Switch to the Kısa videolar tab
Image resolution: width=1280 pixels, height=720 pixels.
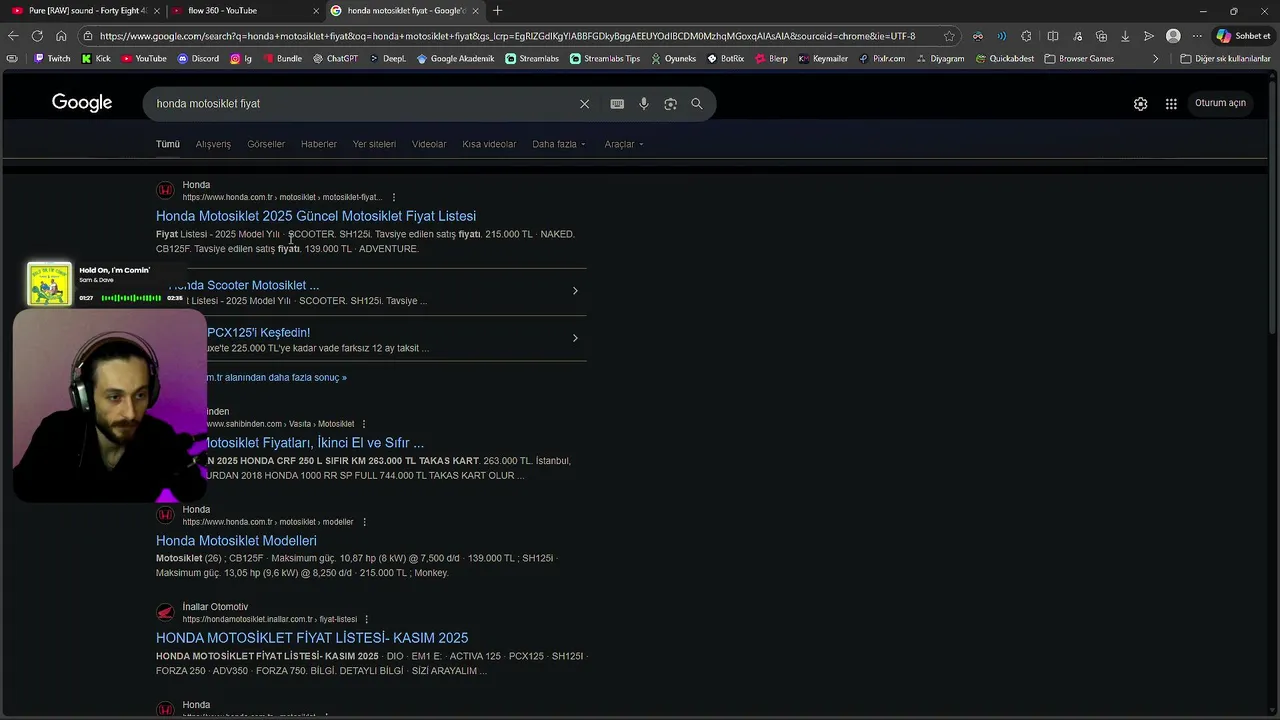coord(489,144)
